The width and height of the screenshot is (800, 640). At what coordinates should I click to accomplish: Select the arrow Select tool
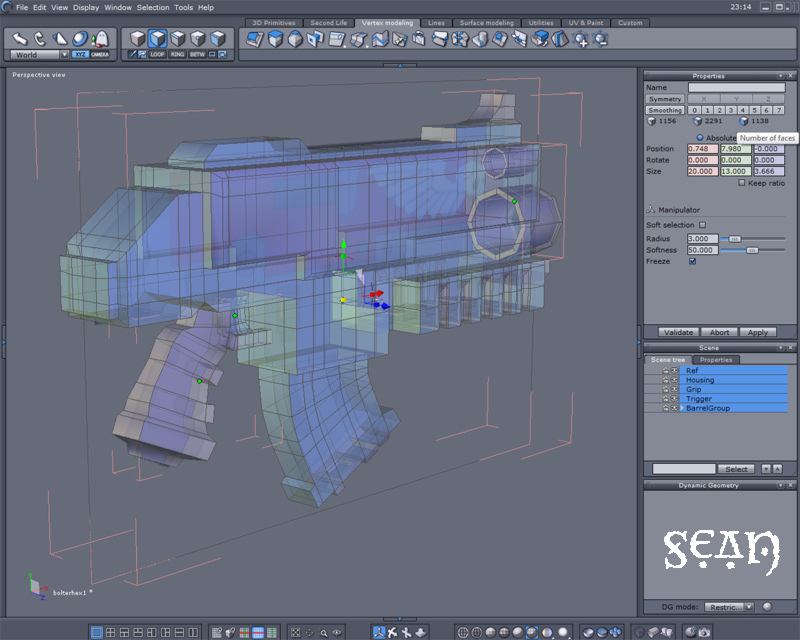coord(19,39)
